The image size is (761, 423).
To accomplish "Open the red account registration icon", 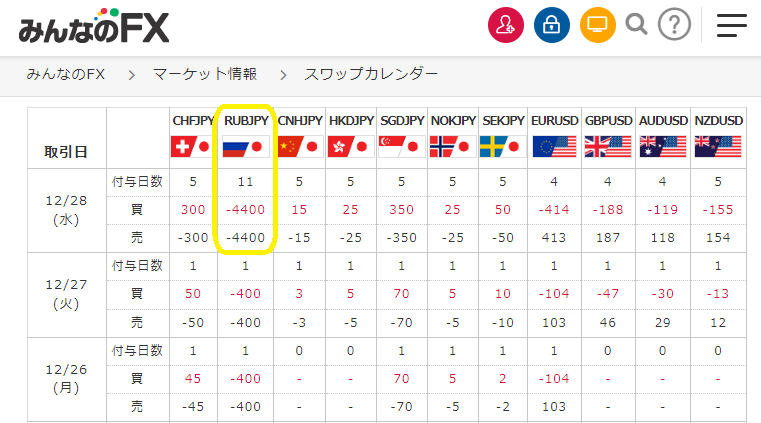I will tap(506, 25).
